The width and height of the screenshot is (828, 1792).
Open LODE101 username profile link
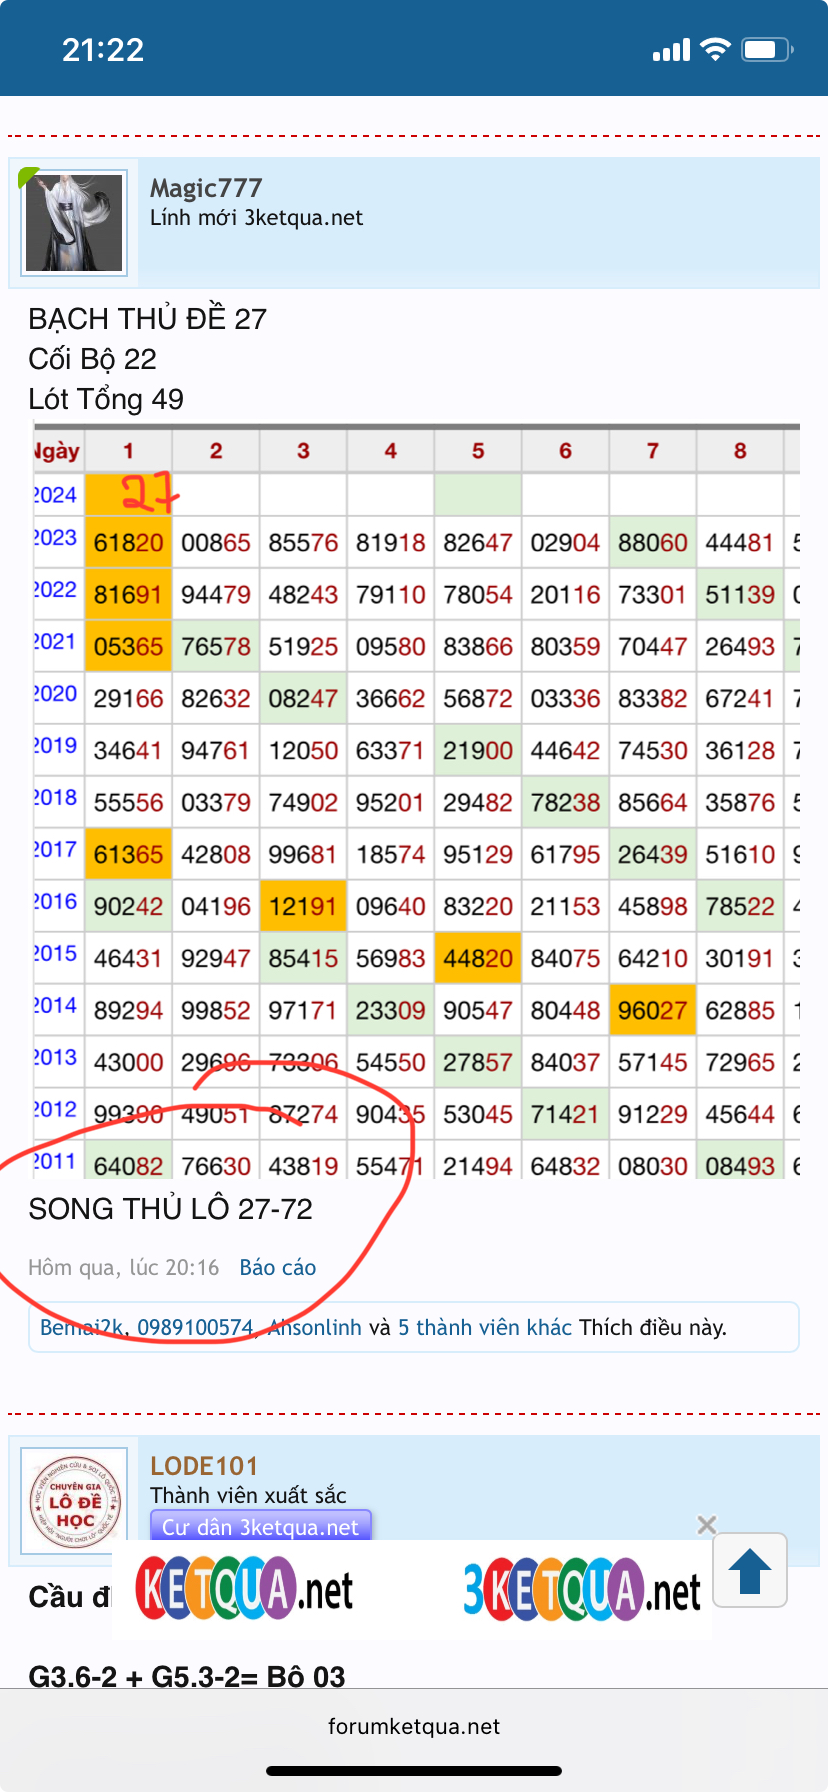204,1466
